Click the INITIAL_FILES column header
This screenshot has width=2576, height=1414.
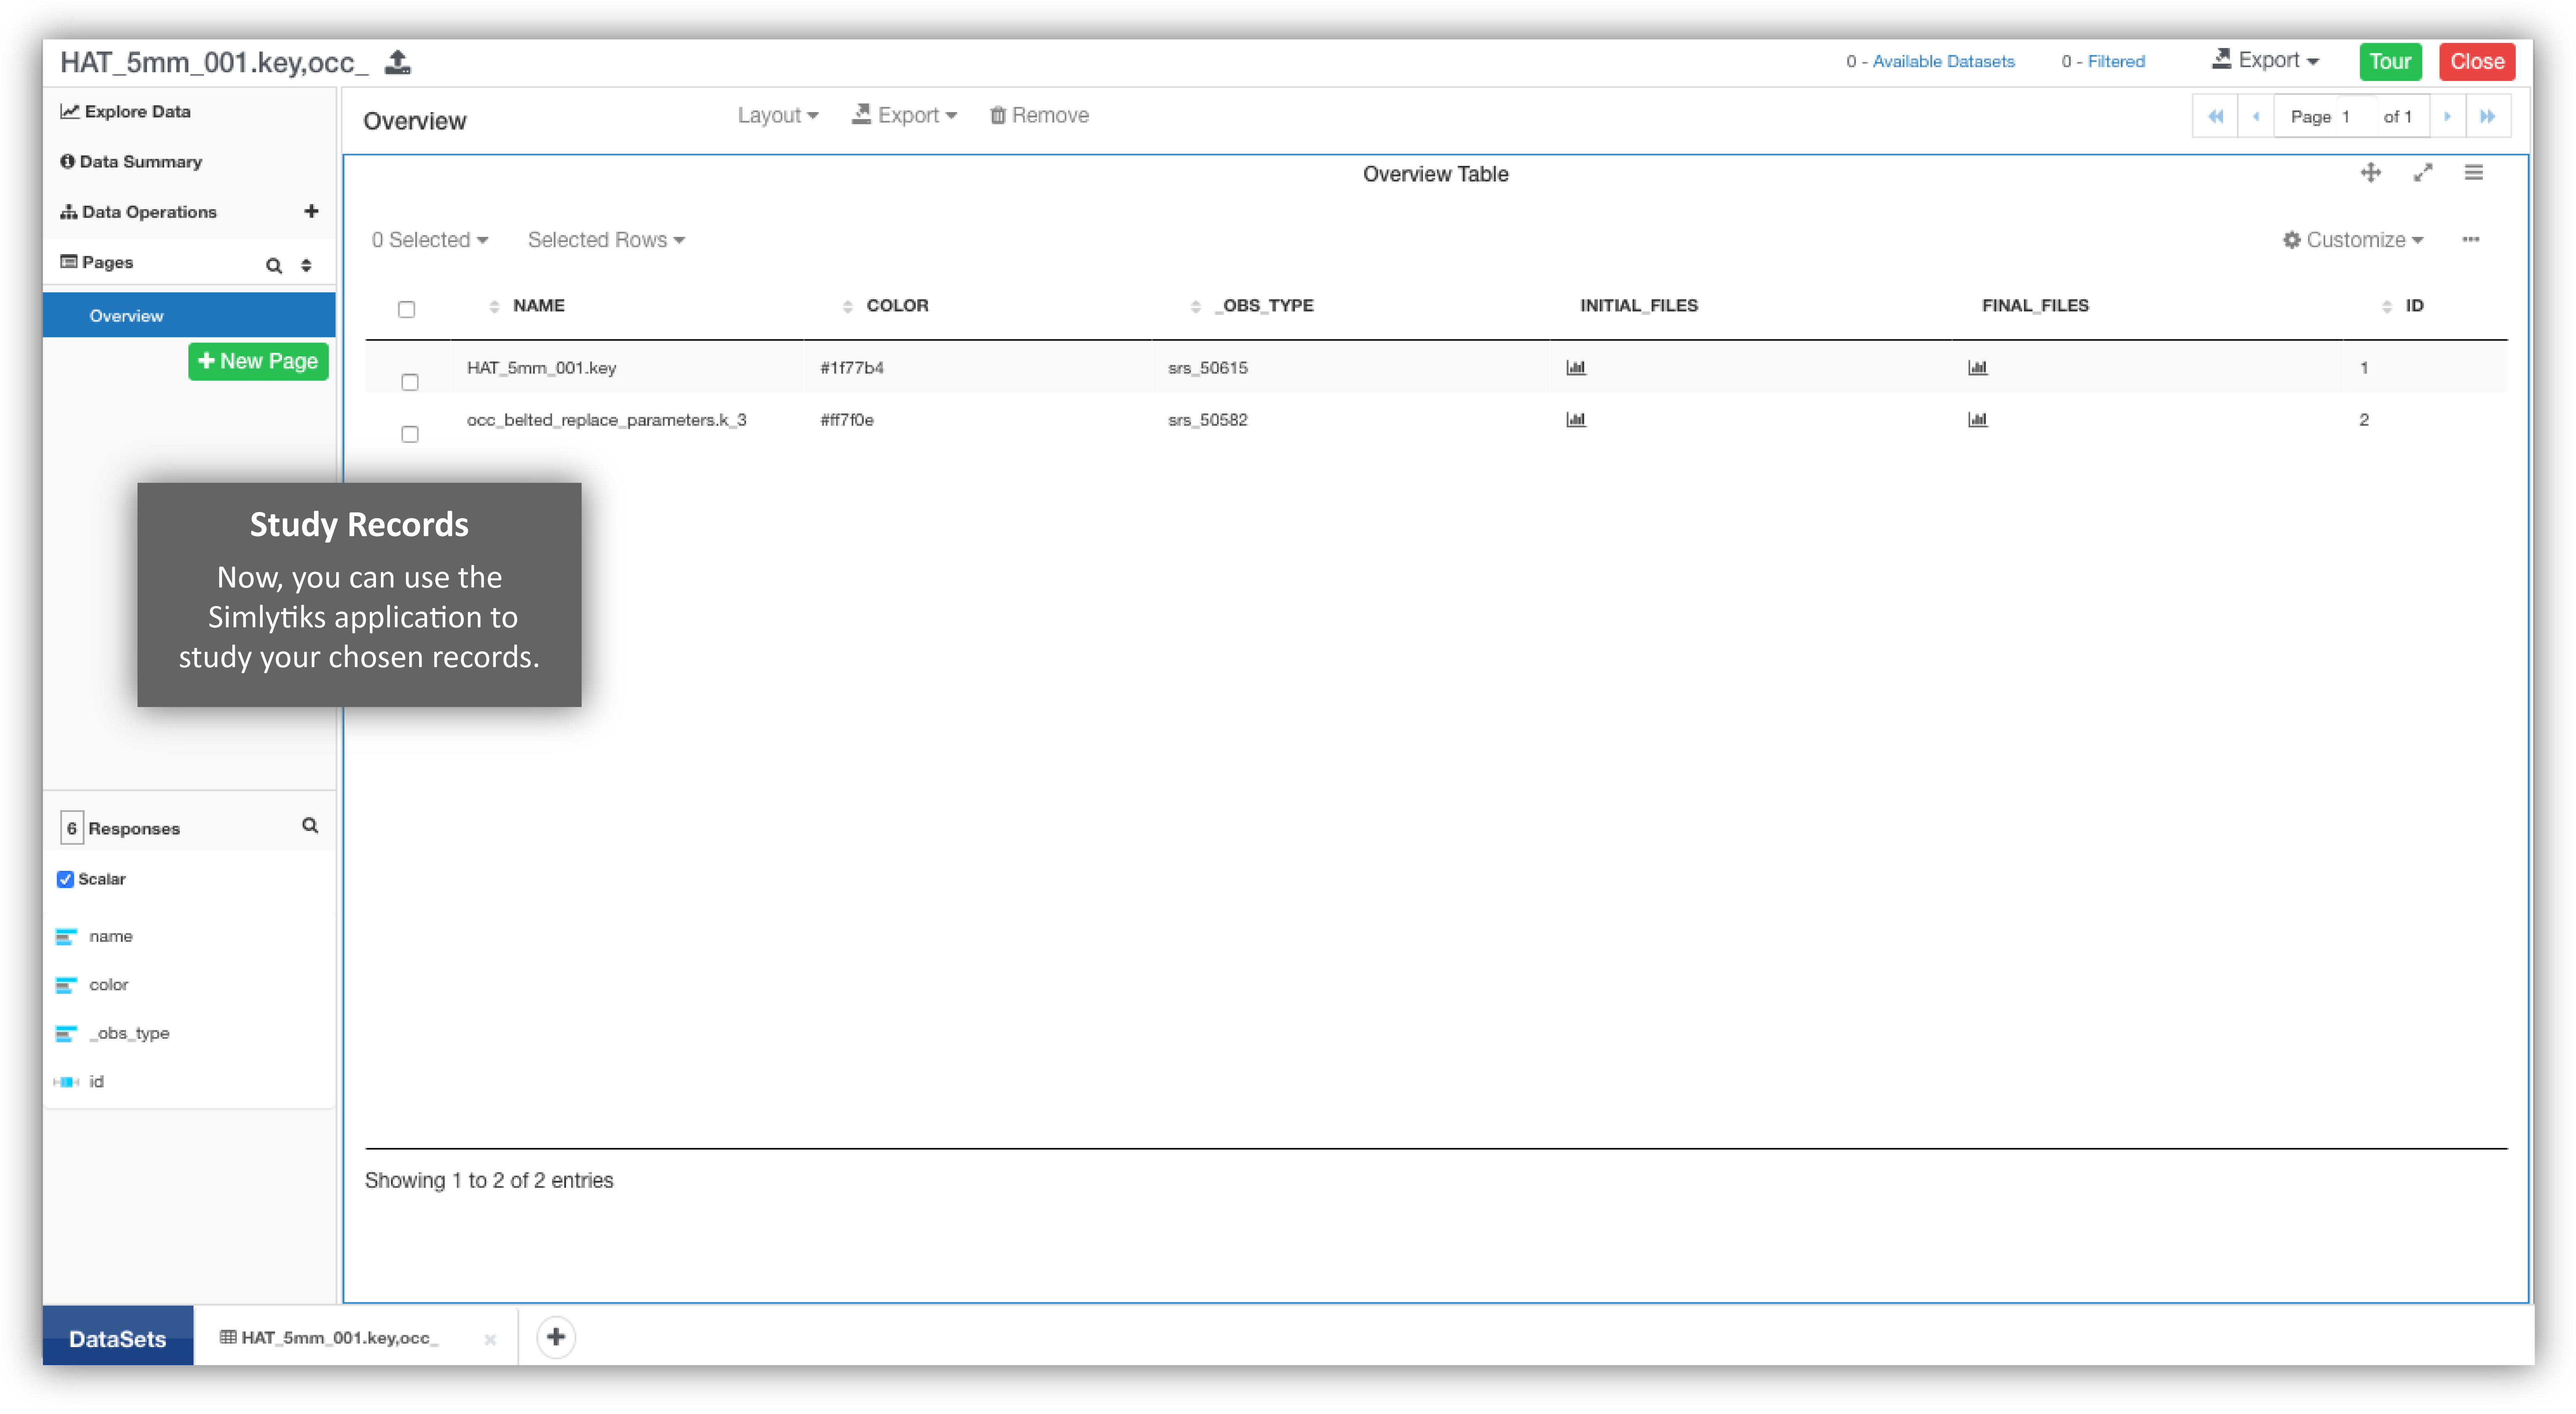click(x=1639, y=306)
